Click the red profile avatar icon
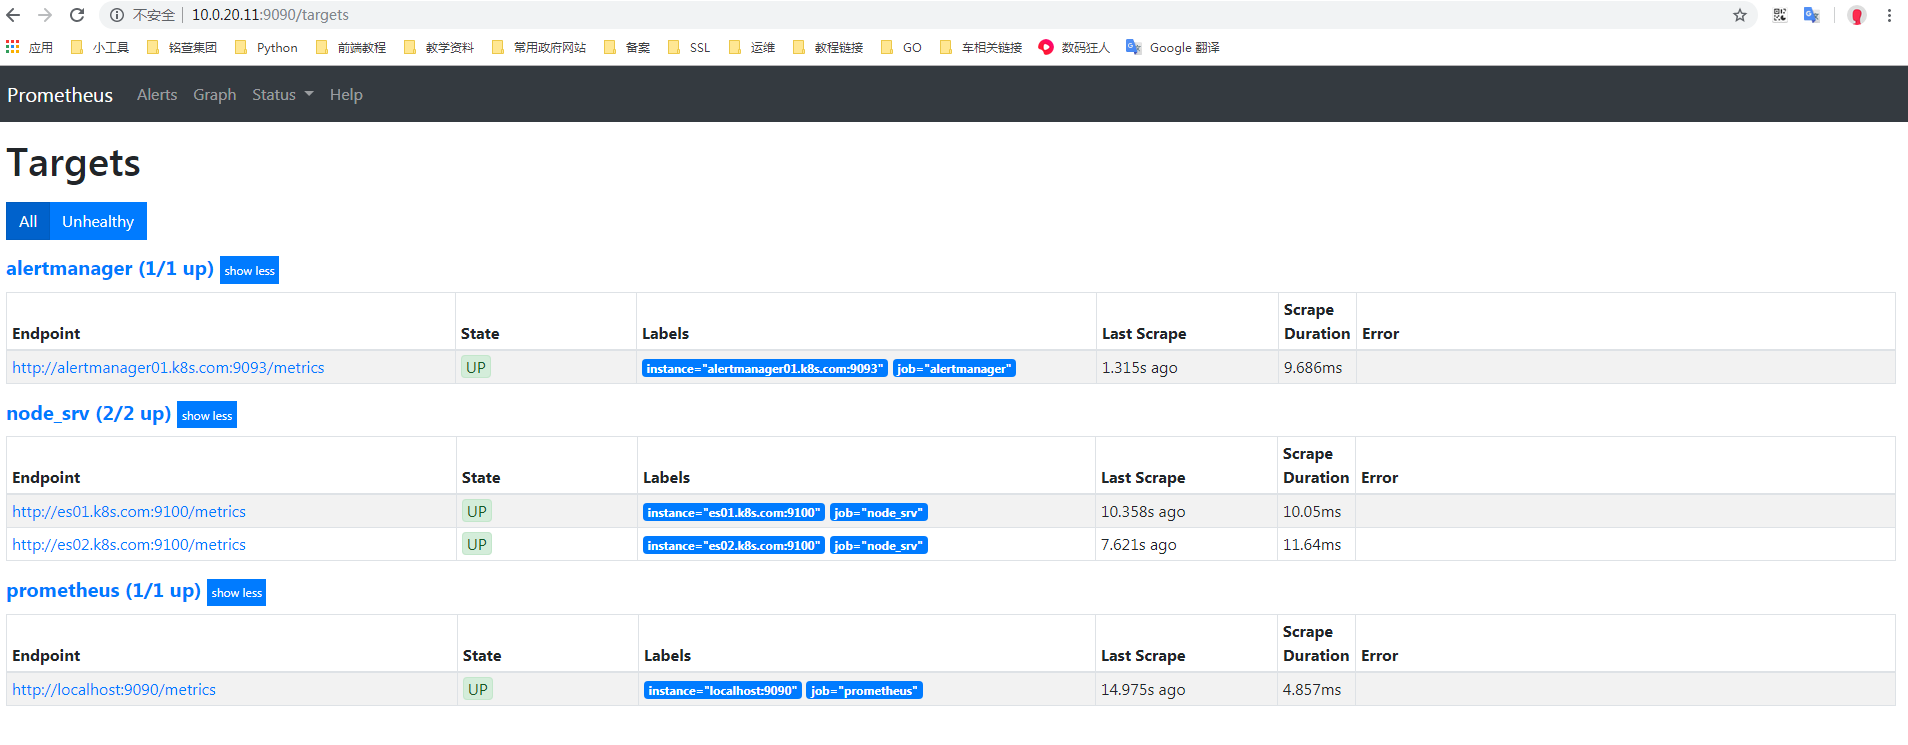Screen dimensions: 1908x745 coord(1857,15)
